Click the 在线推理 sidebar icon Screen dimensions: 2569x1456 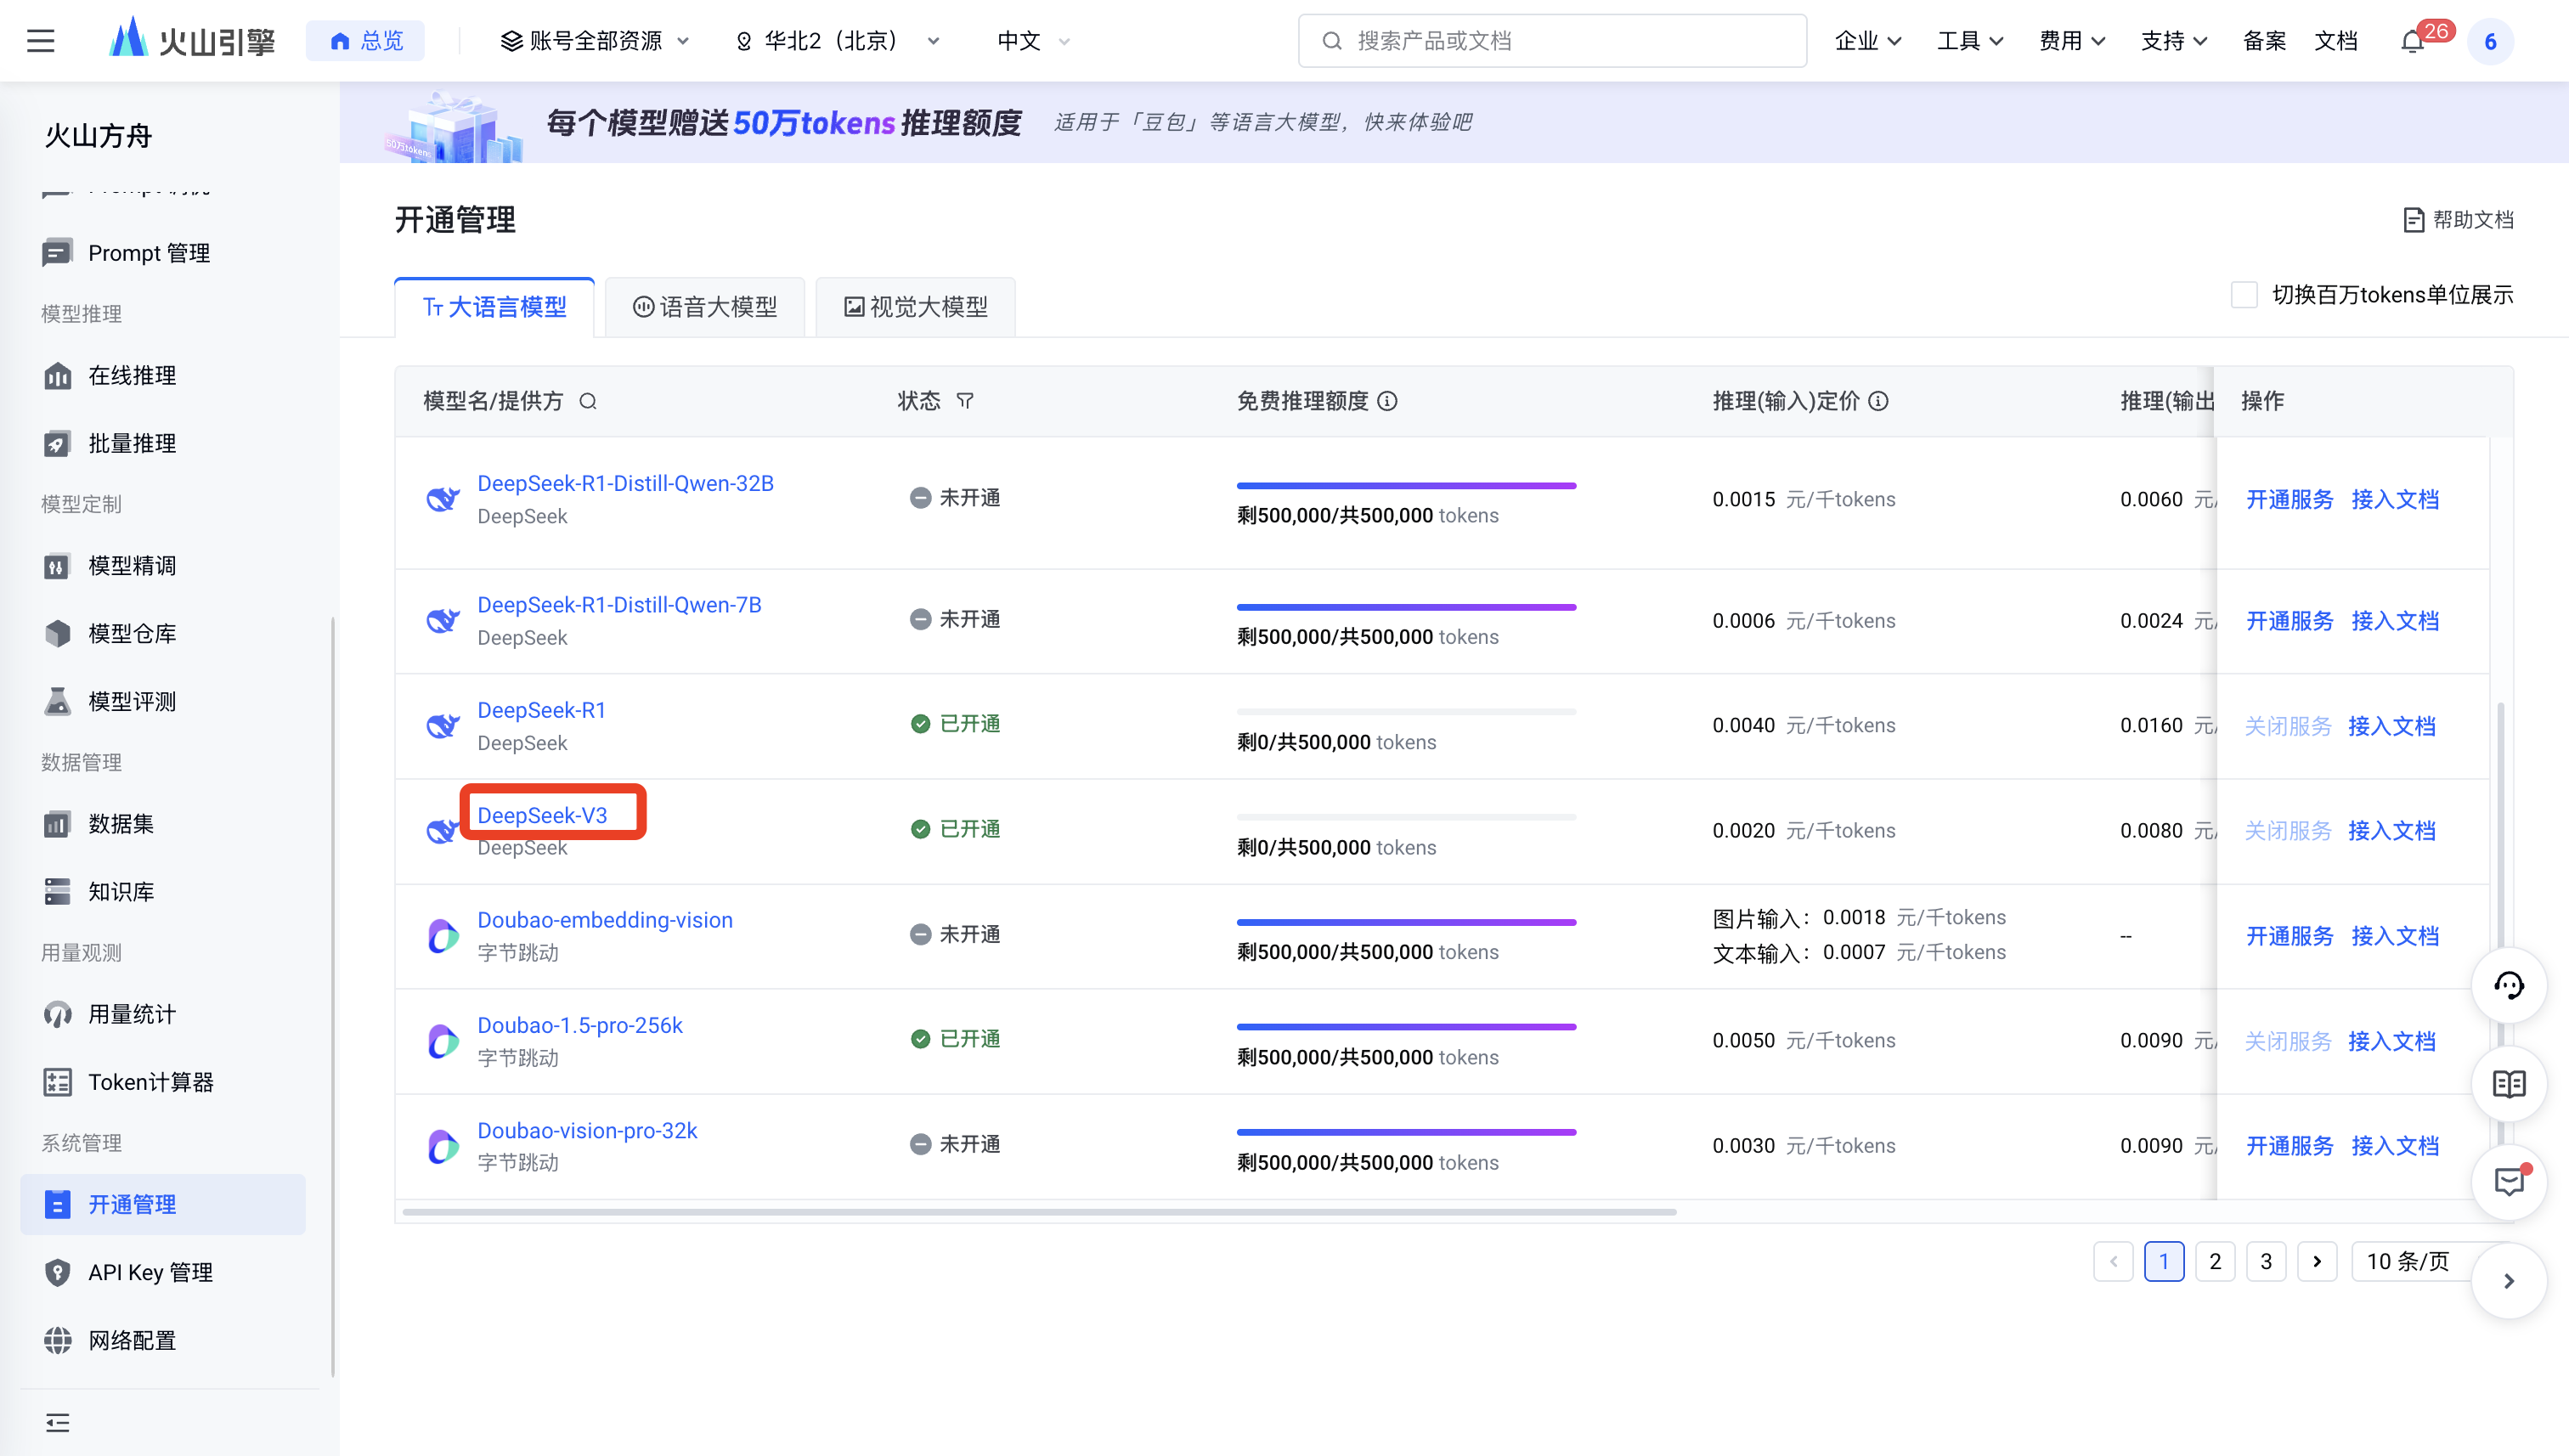[57, 376]
